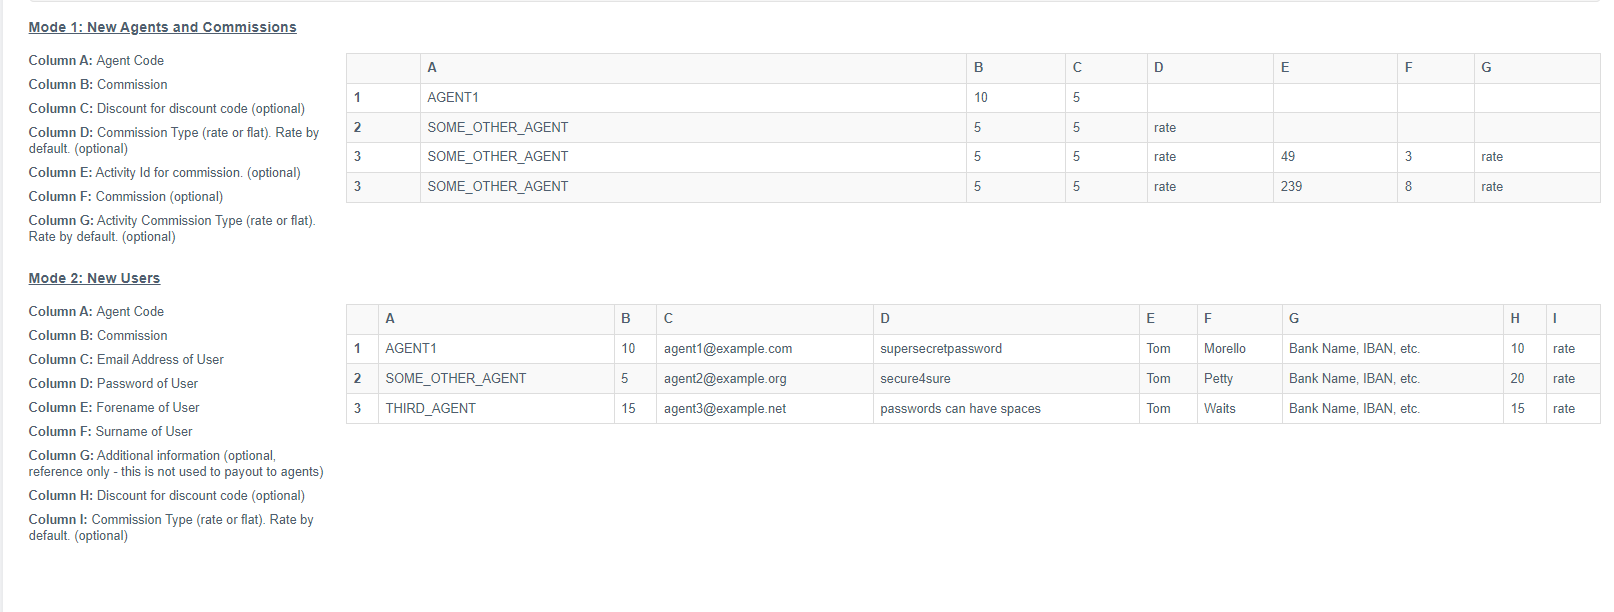The image size is (1614, 612).
Task: Click the 'rate' cell in Waits's row
Action: coord(1573,409)
